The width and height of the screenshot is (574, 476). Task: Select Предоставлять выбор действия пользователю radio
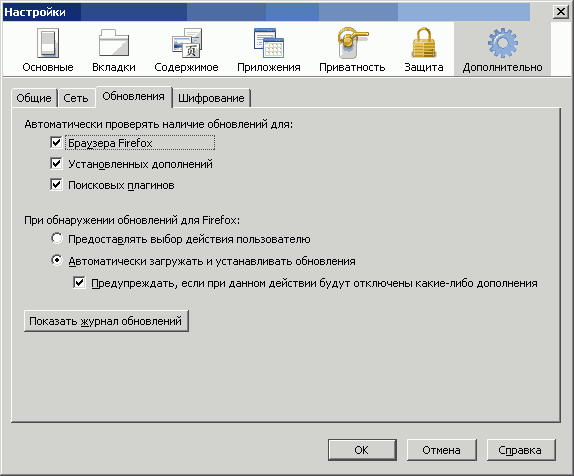point(57,239)
